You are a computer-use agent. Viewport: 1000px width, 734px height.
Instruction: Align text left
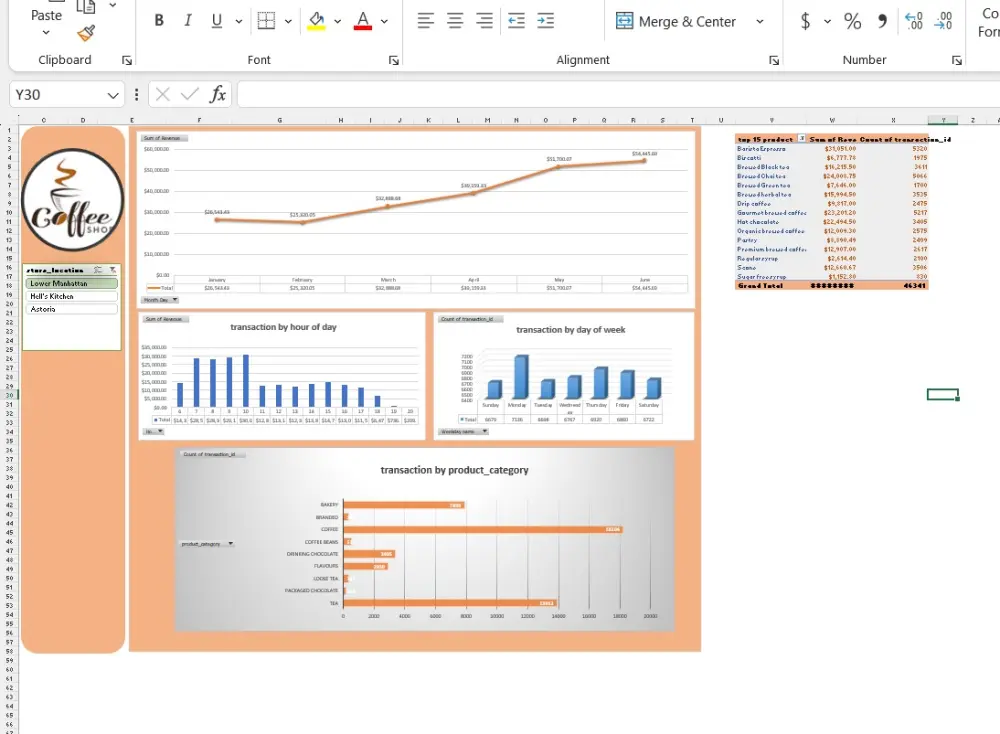tap(425, 20)
